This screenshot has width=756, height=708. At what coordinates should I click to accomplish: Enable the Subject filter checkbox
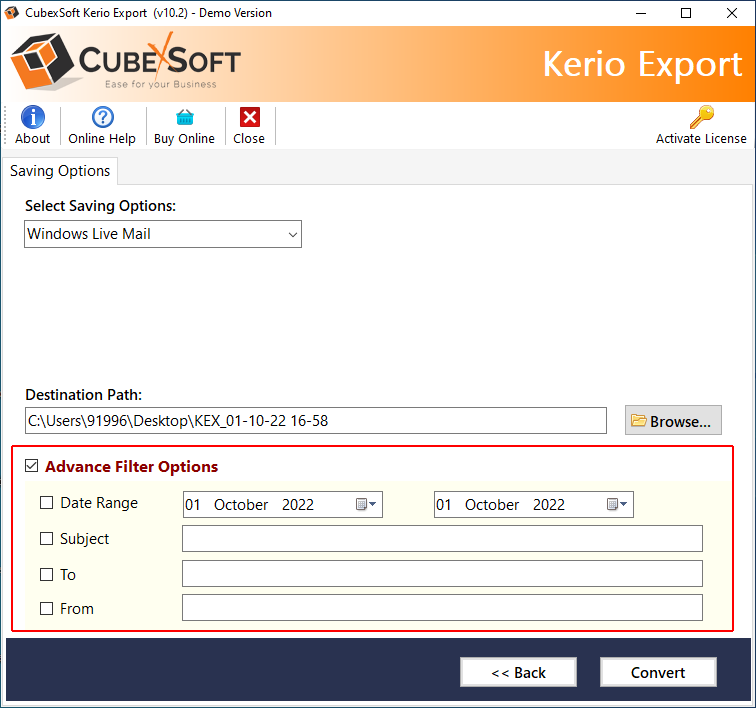[x=46, y=538]
